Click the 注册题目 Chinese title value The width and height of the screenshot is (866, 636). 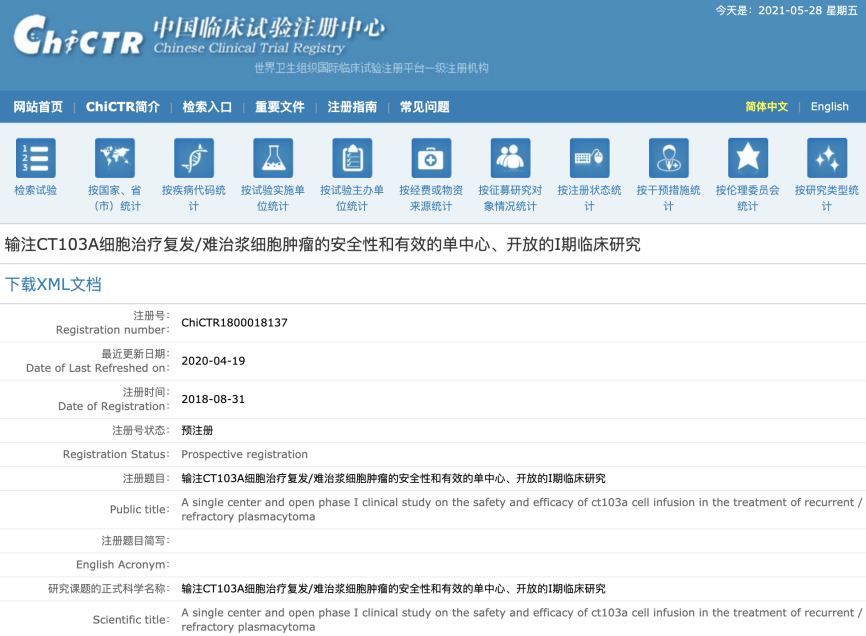(393, 478)
